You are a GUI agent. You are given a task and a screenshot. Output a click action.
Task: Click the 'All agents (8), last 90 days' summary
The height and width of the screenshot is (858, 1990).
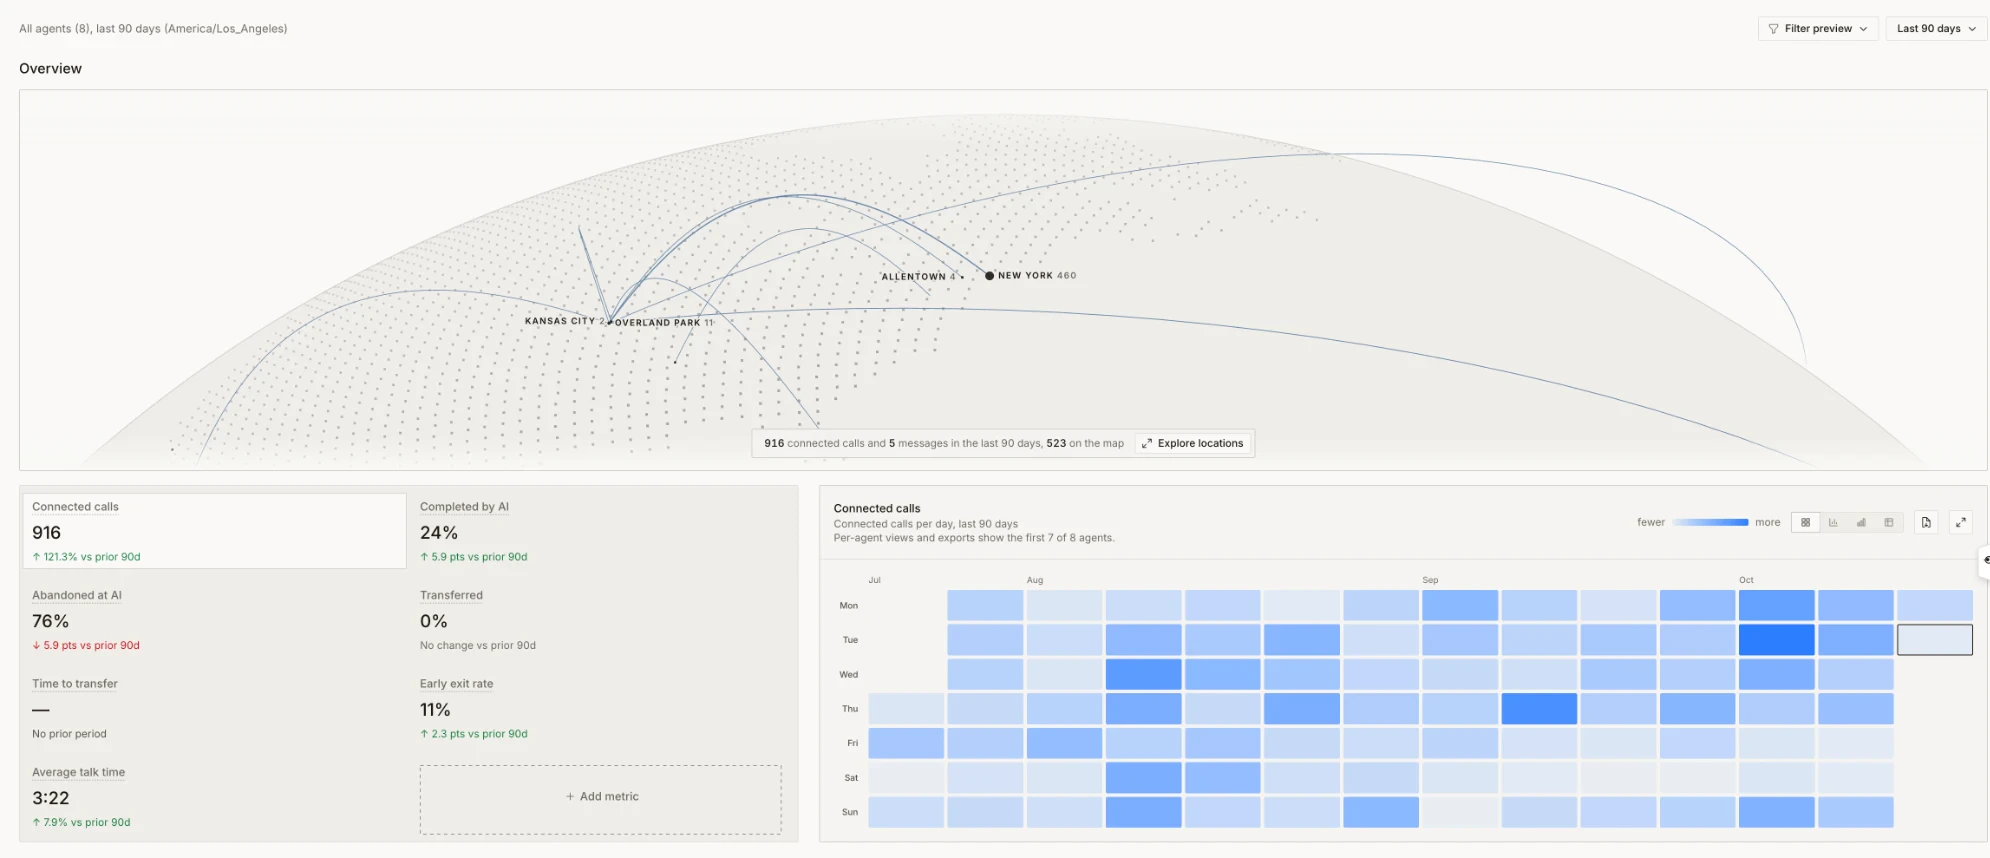pos(153,29)
